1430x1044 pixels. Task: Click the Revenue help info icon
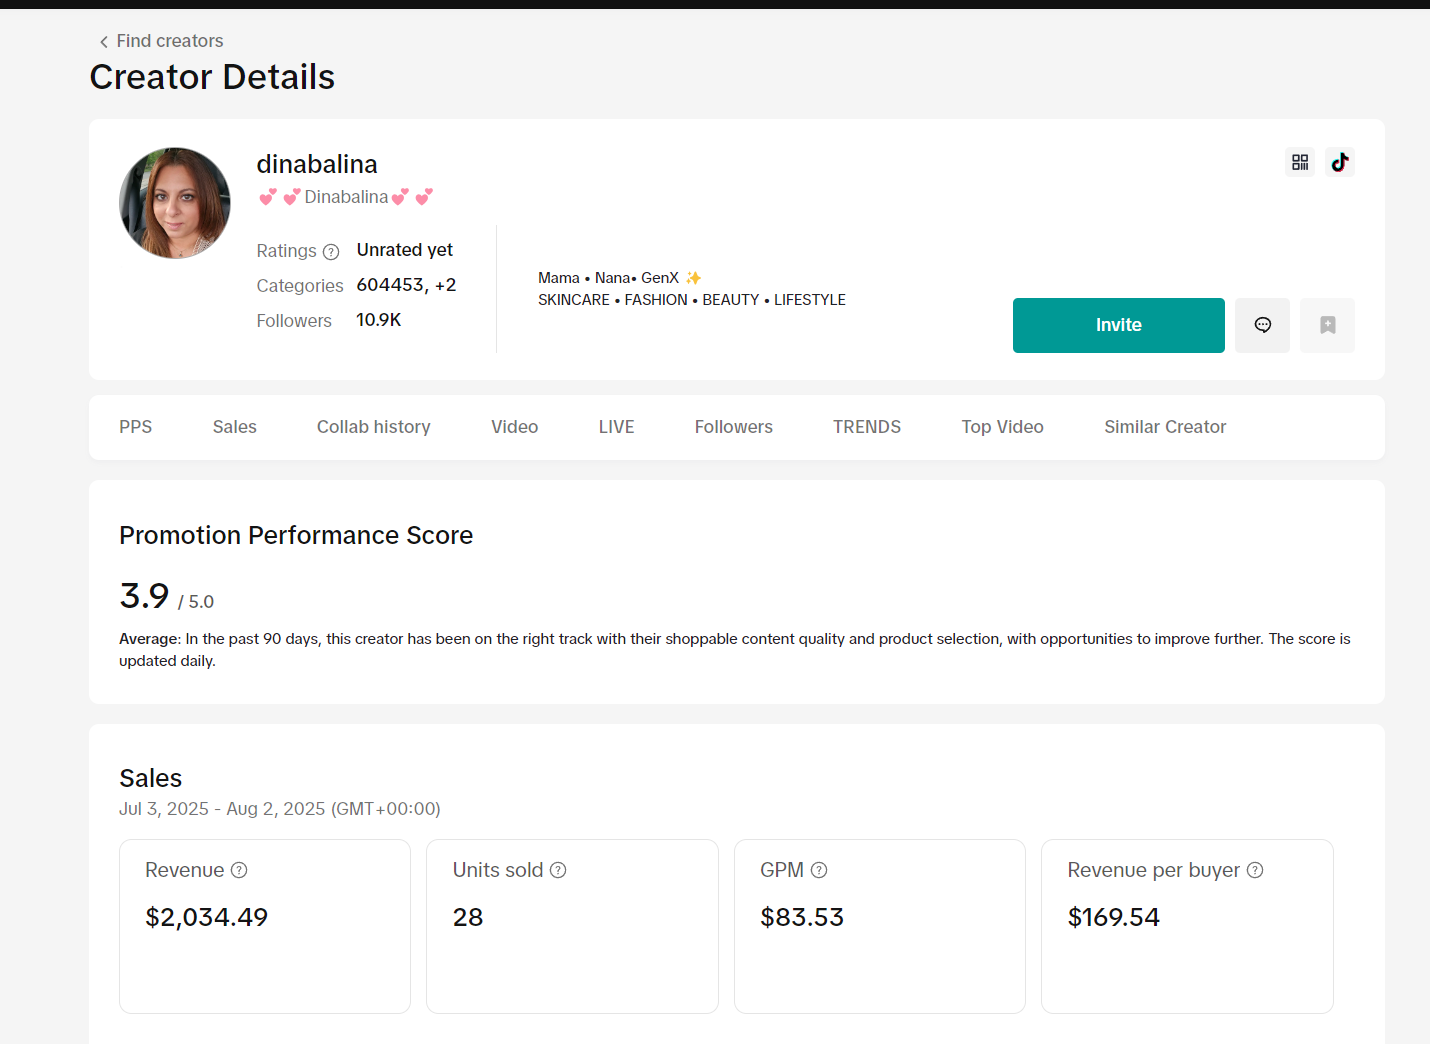coord(239,870)
